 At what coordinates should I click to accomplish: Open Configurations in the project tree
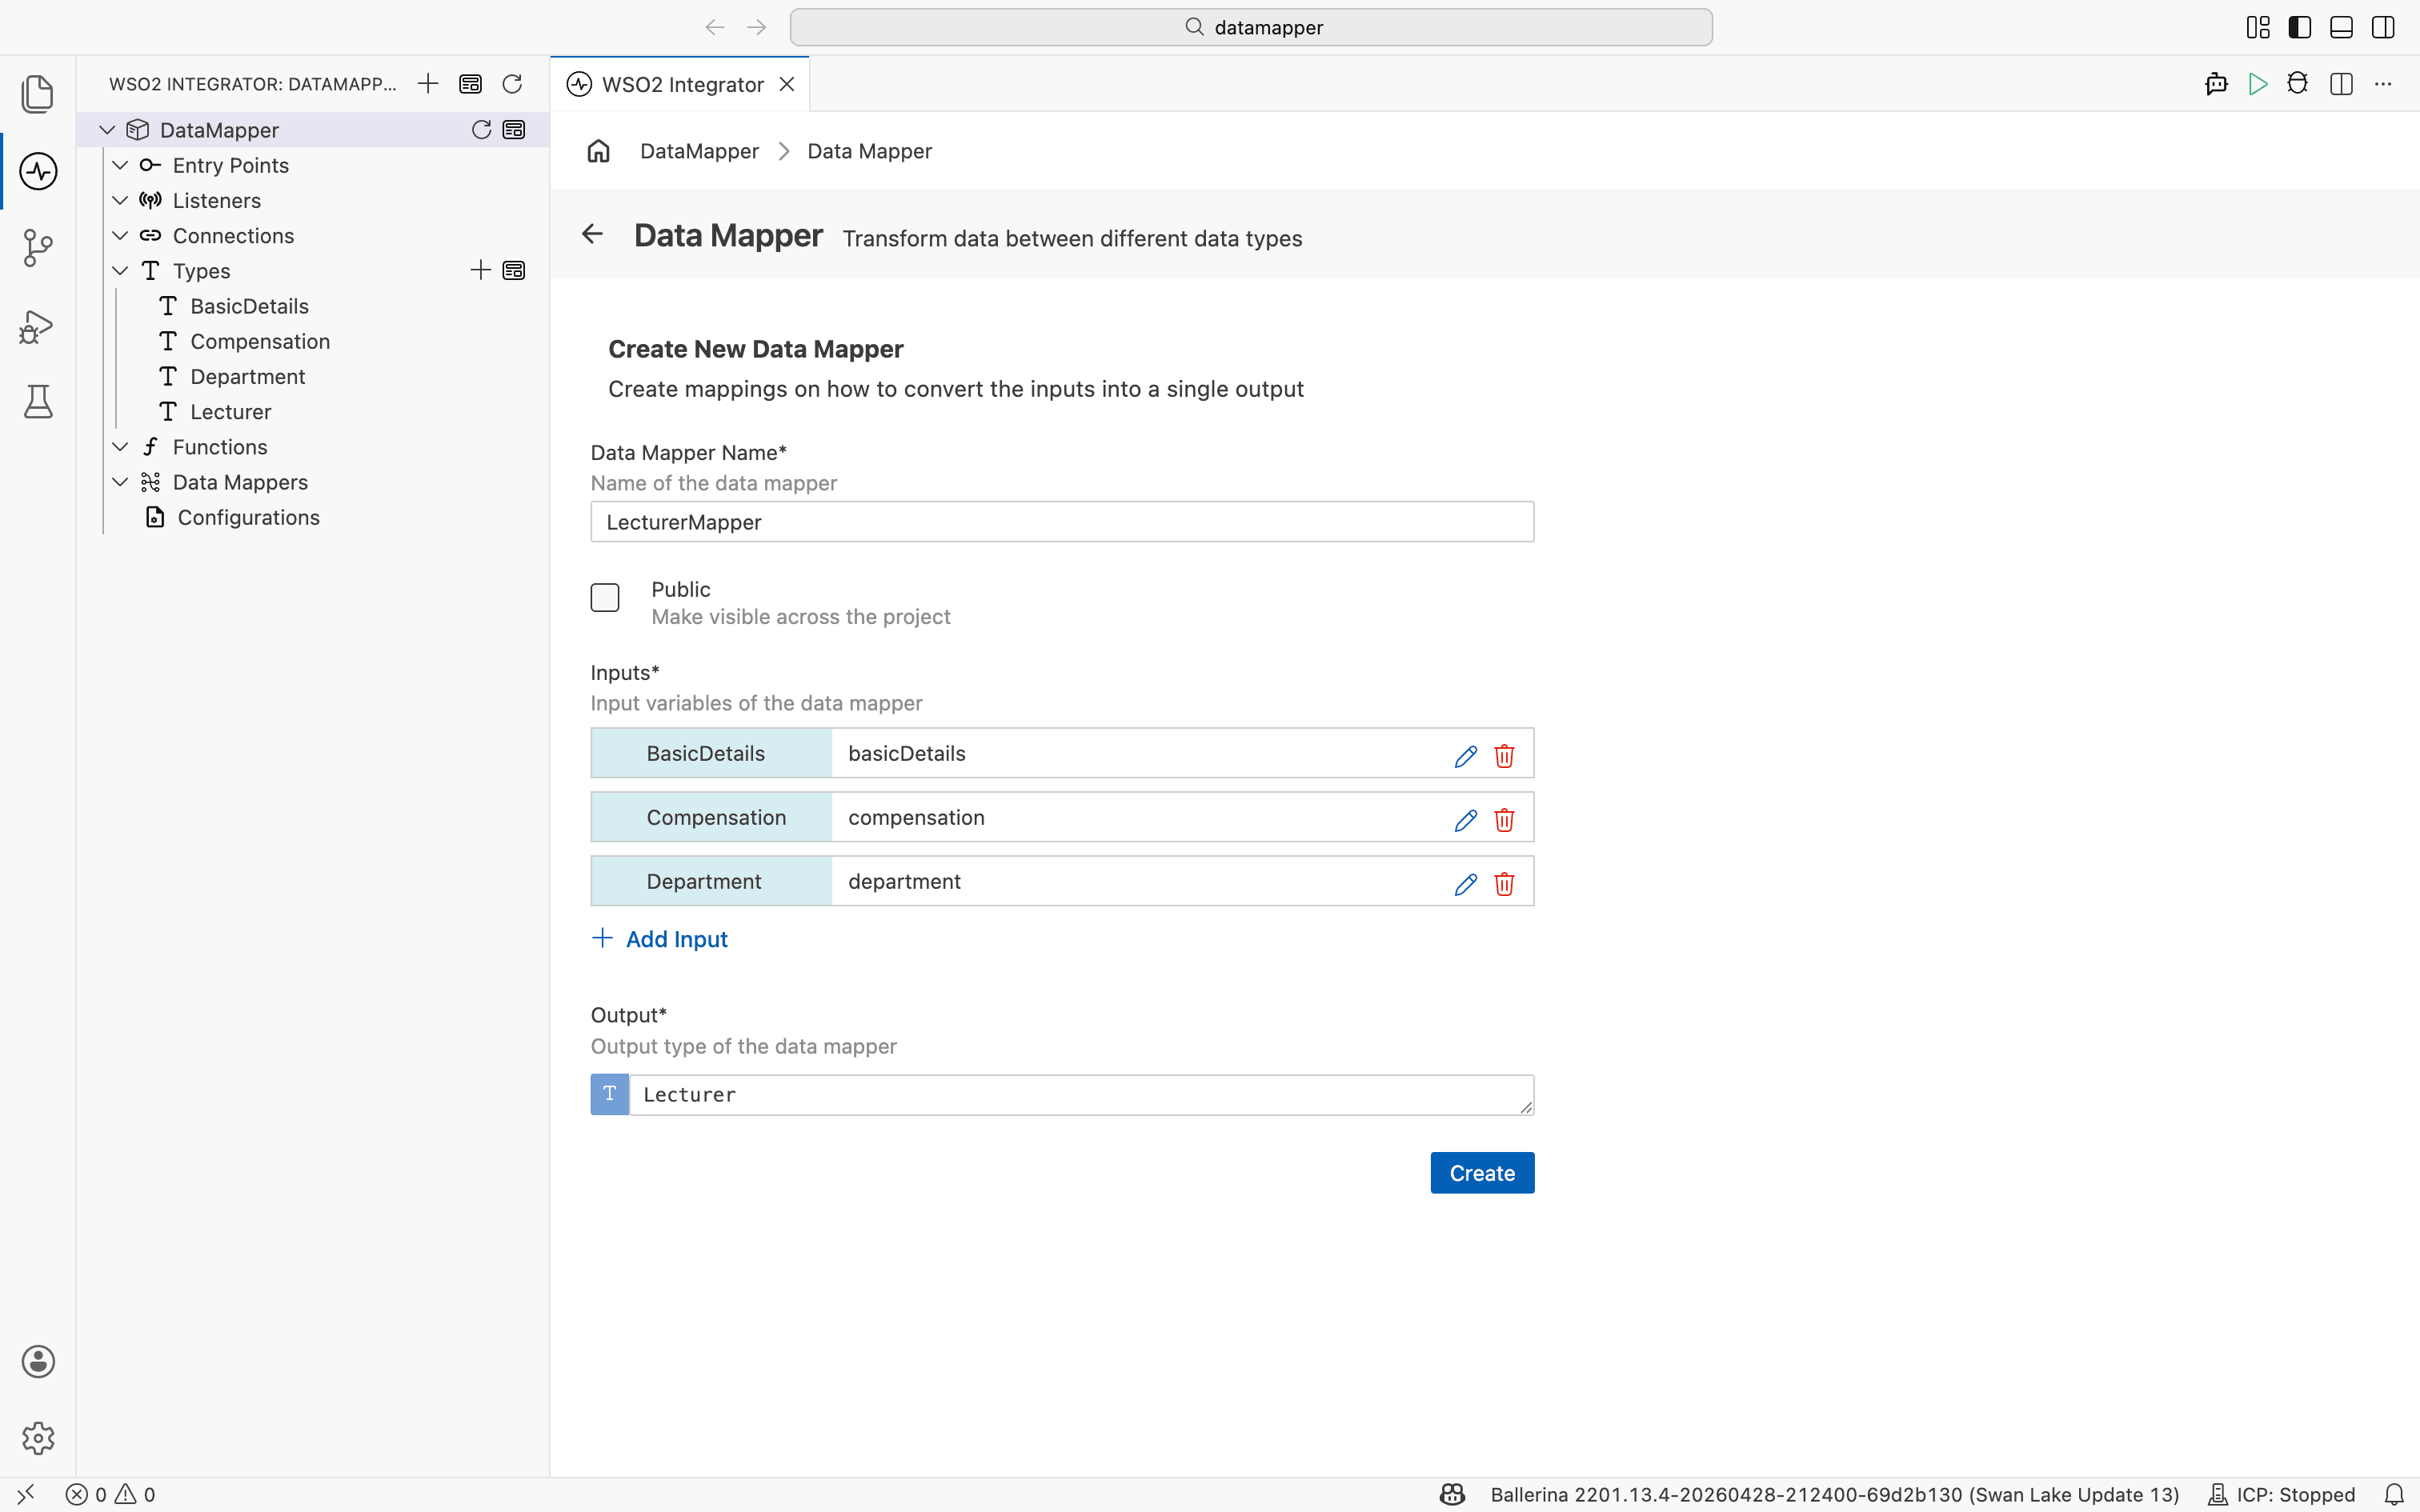(248, 517)
